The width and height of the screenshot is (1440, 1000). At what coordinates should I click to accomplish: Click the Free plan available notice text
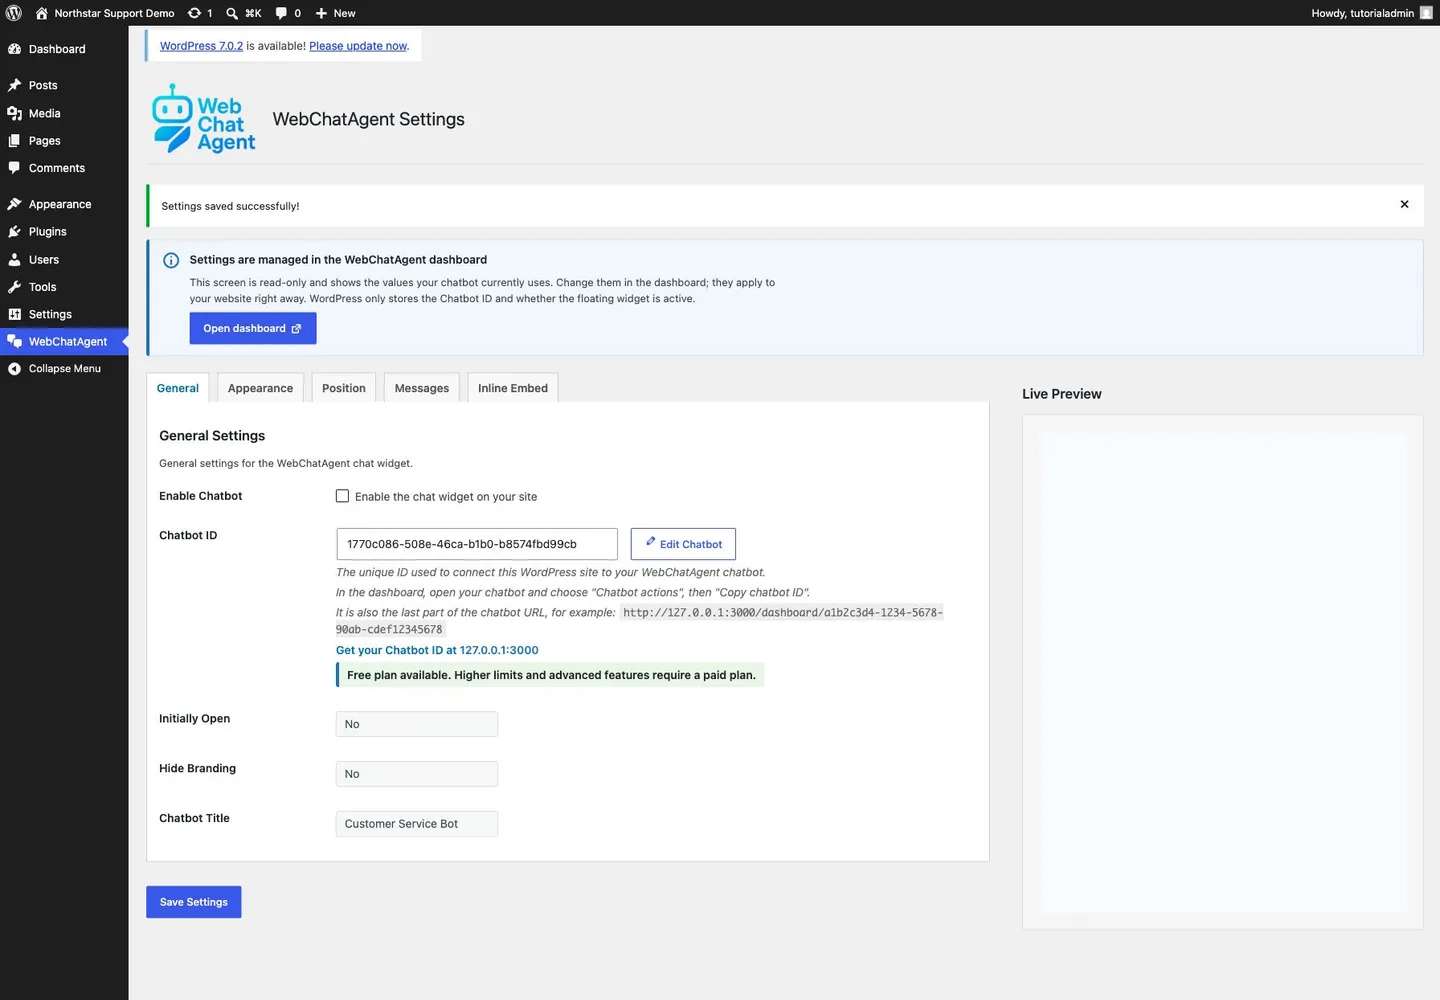(x=551, y=675)
